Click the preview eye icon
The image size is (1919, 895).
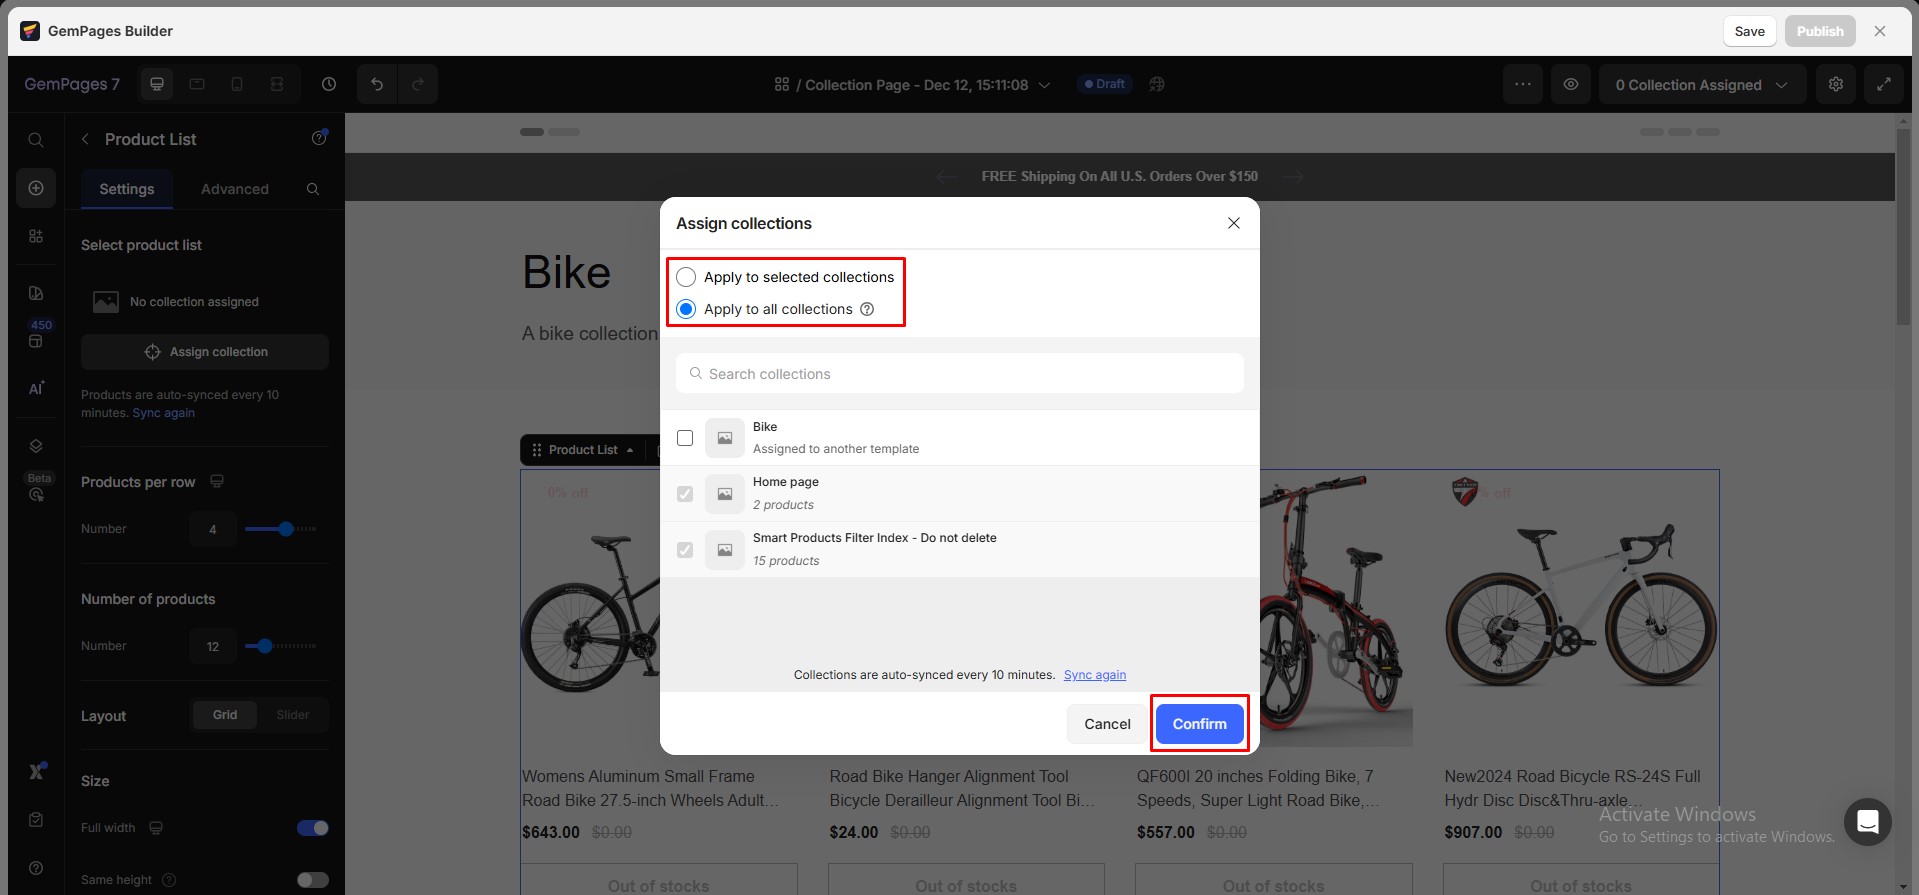1571,85
